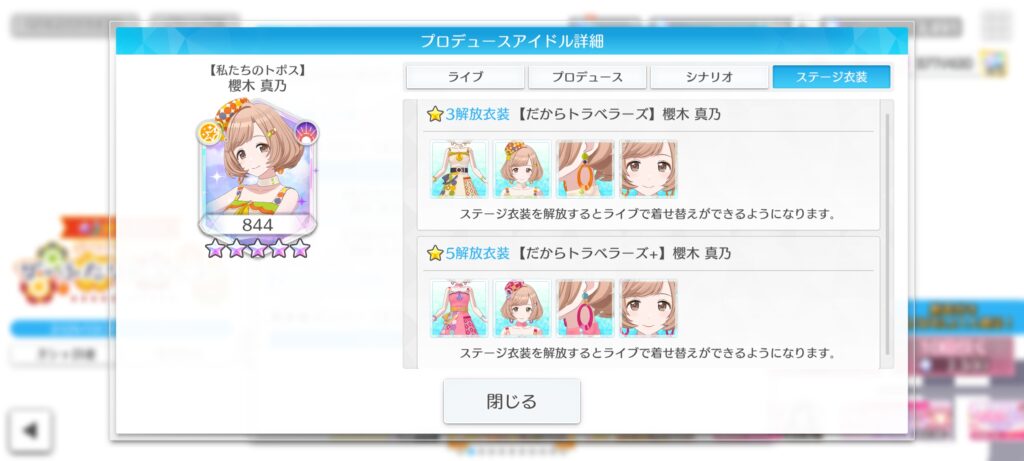
Task: Click the star icon beside 3解放衣装
Action: [435, 114]
